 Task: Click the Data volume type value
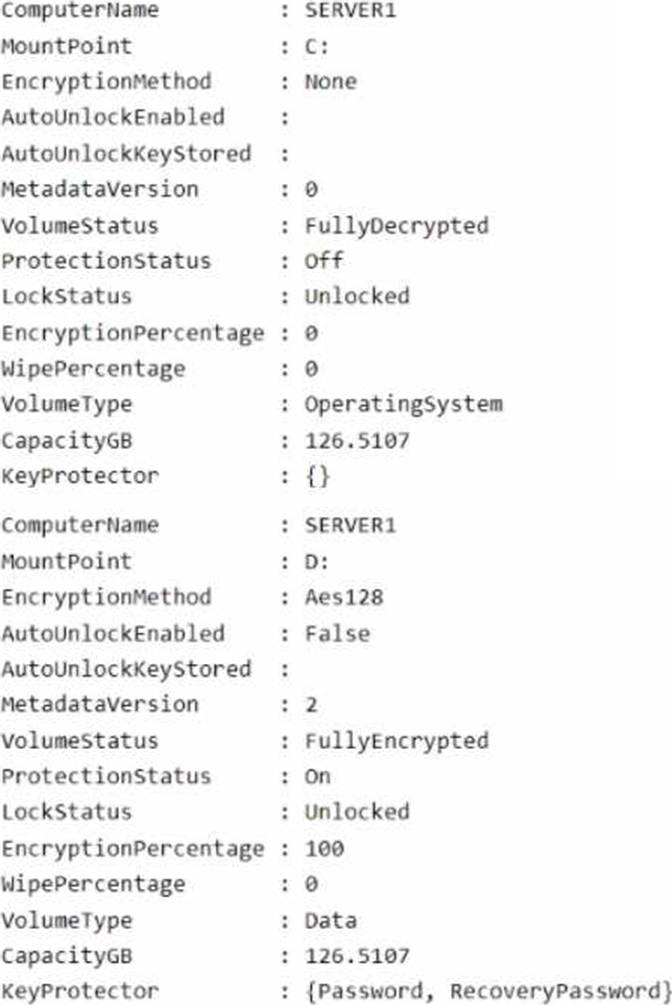click(x=330, y=920)
